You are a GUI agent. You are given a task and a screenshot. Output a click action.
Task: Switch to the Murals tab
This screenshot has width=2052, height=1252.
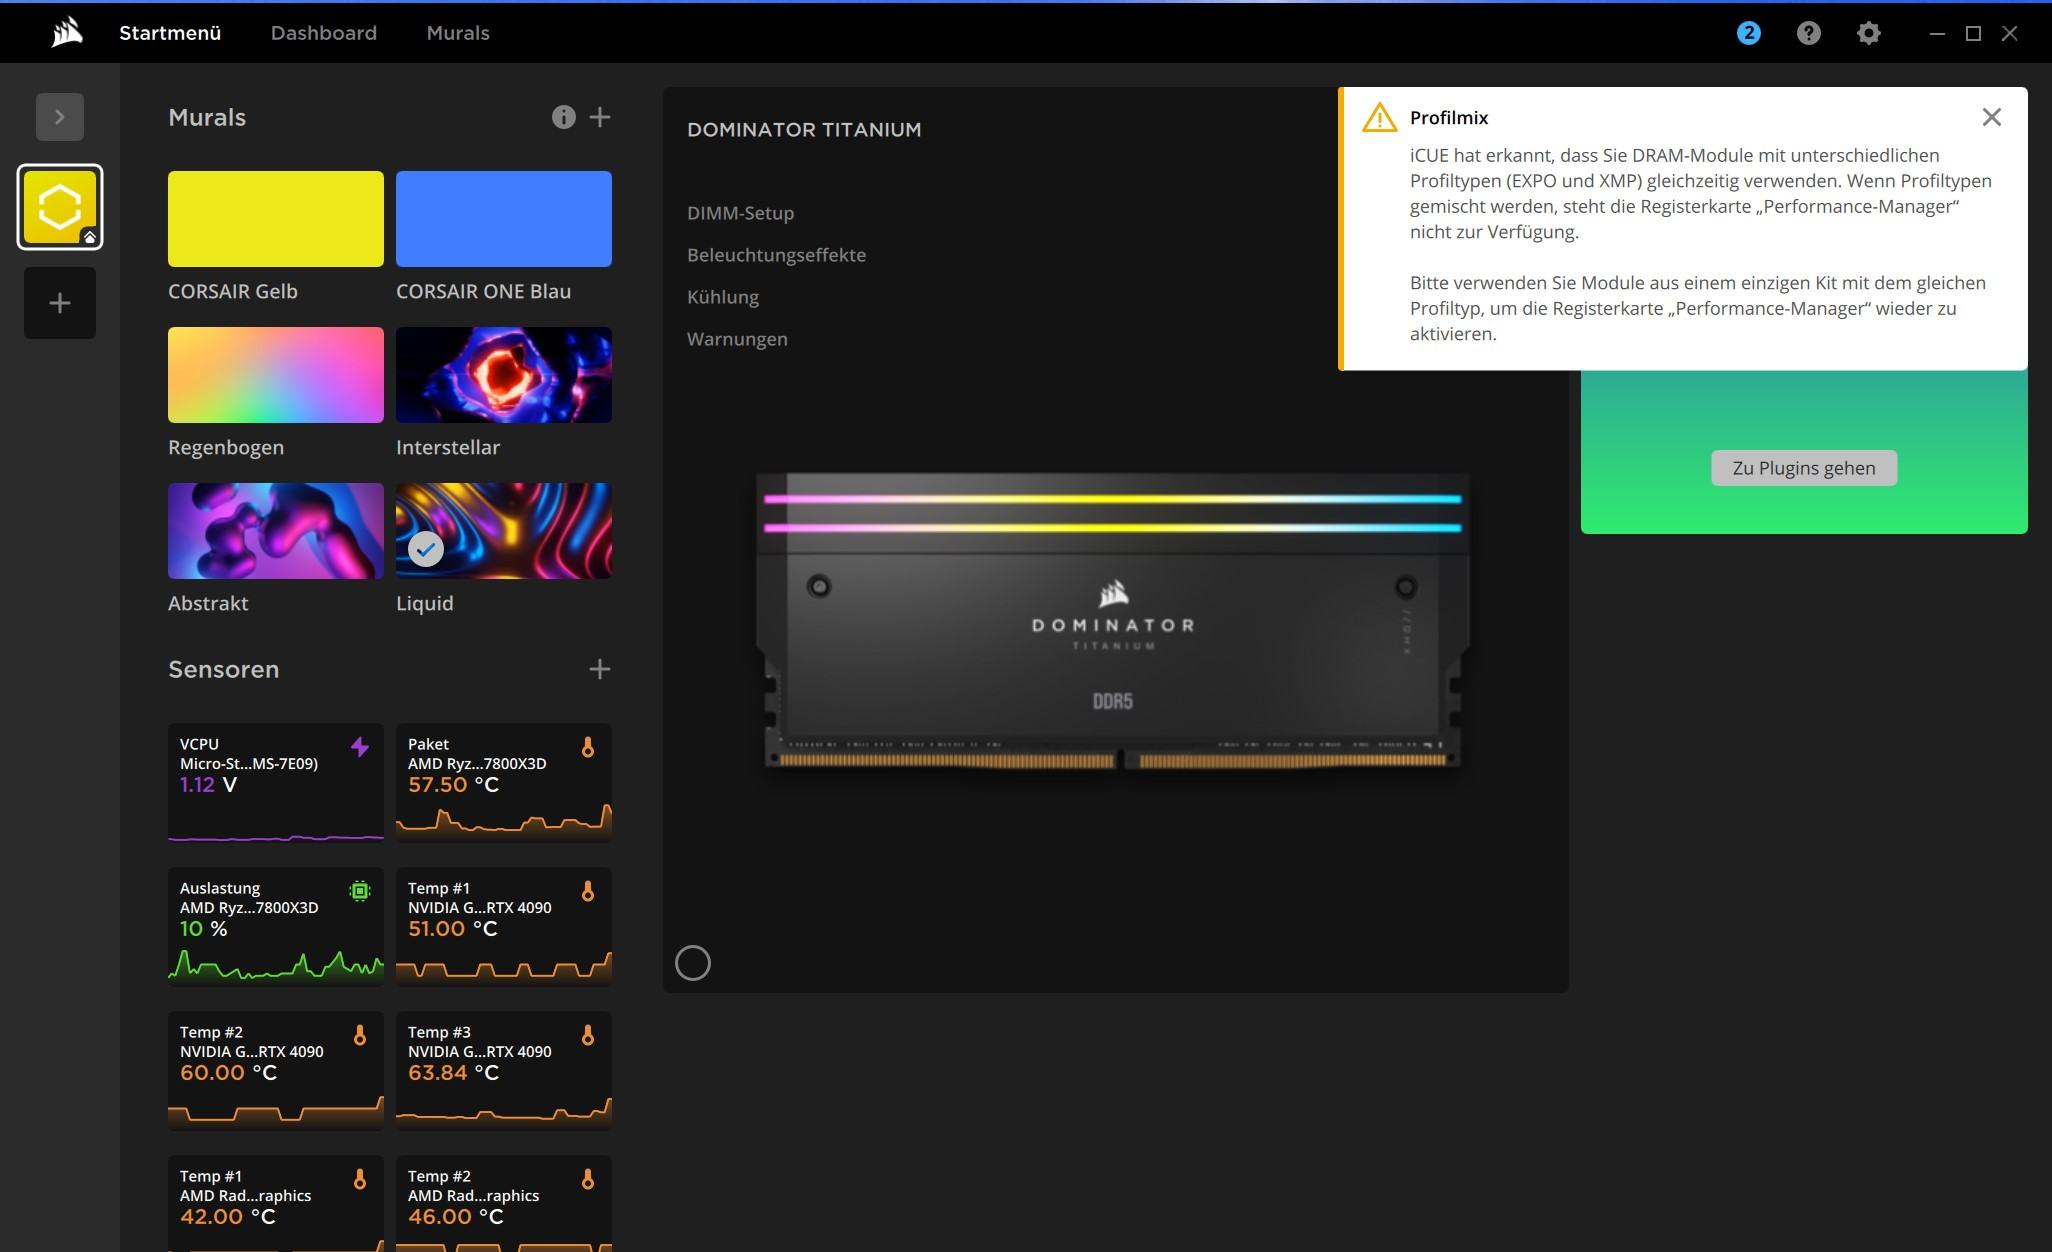pos(458,33)
